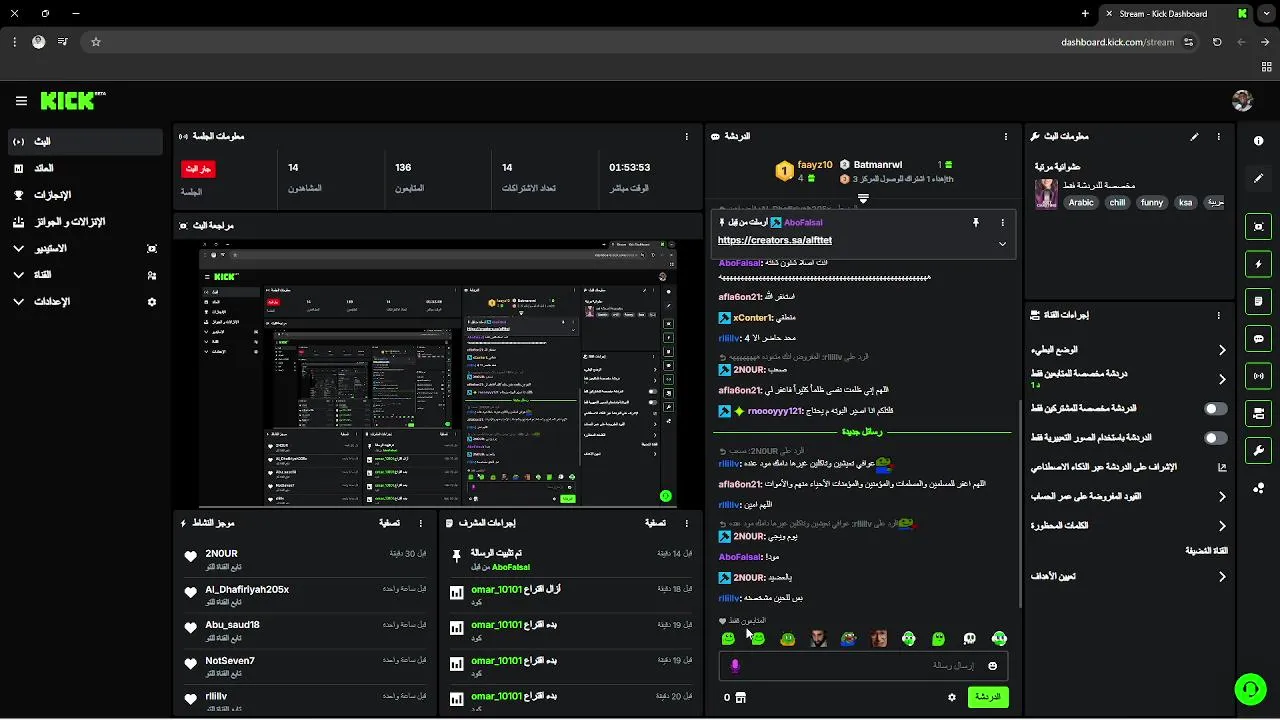Open session info panel three-dot menu
Image resolution: width=1280 pixels, height=720 pixels.
686,136
